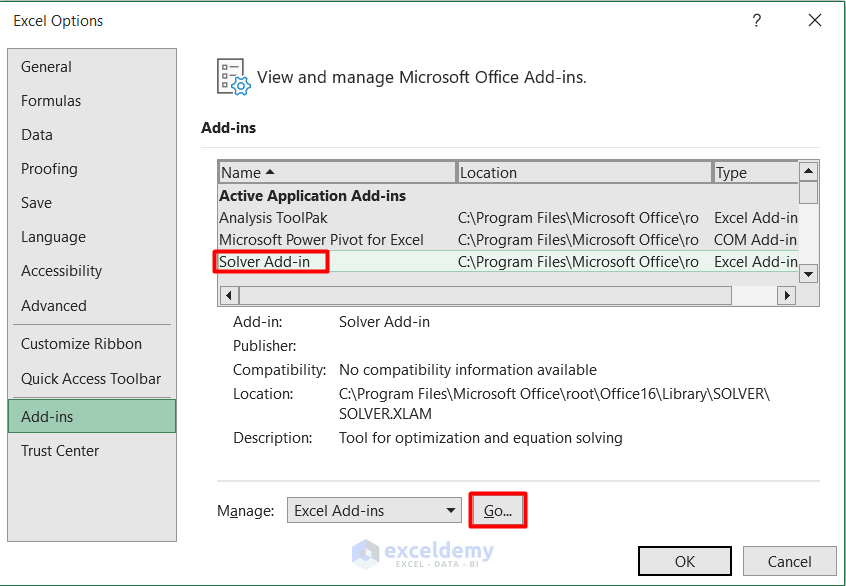The image size is (846, 586).
Task: Sort add-ins by Name column header
Action: point(336,172)
